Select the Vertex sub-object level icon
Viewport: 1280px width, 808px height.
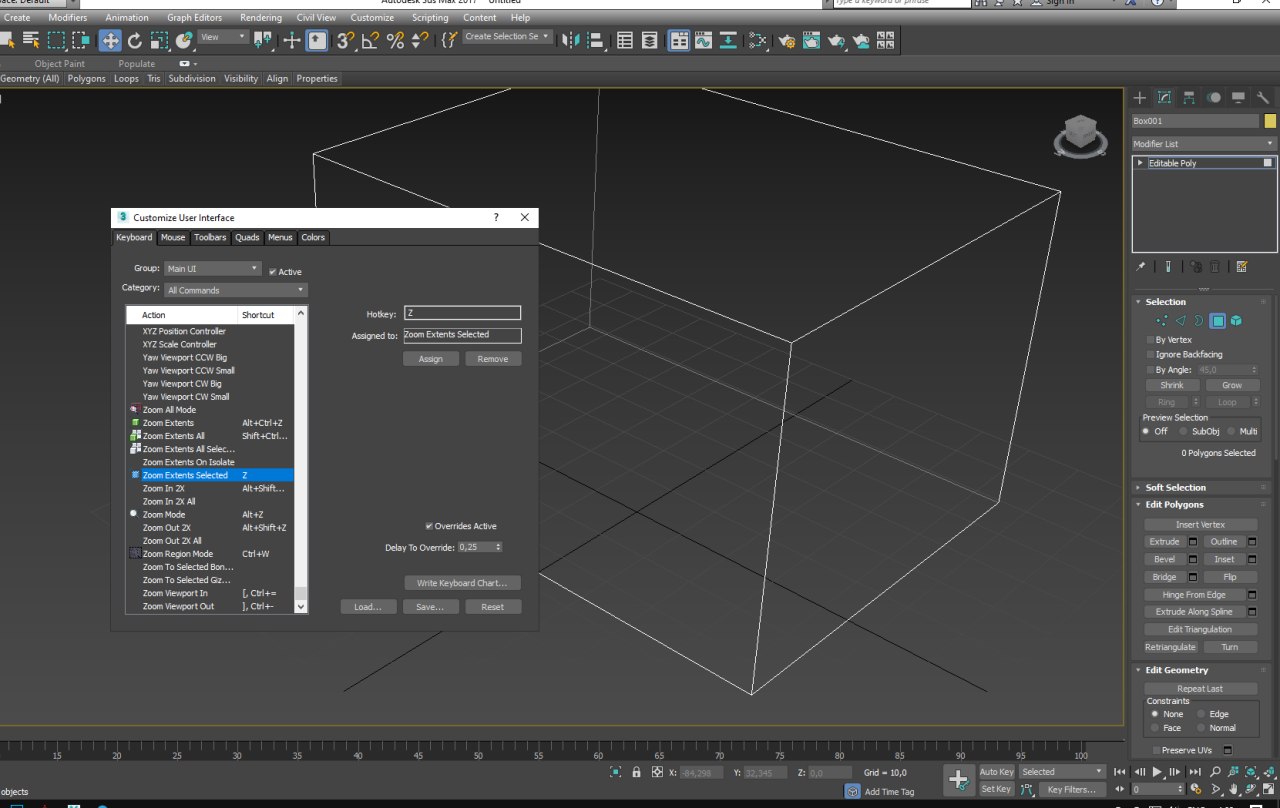pos(1161,321)
